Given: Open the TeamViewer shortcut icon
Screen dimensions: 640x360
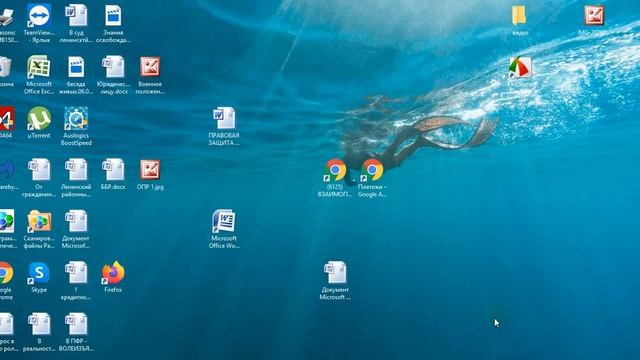Looking at the screenshot, I should point(39,16).
